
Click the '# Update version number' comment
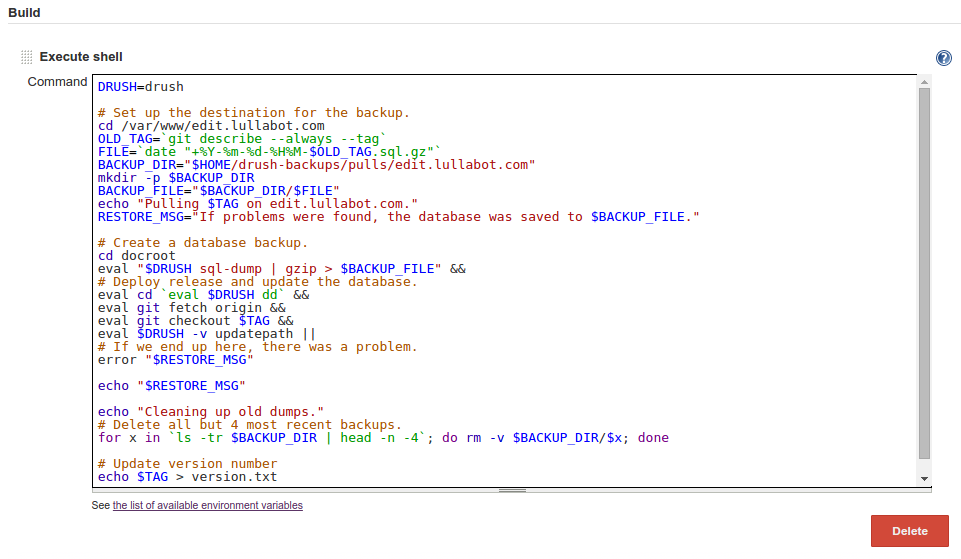tap(187, 463)
